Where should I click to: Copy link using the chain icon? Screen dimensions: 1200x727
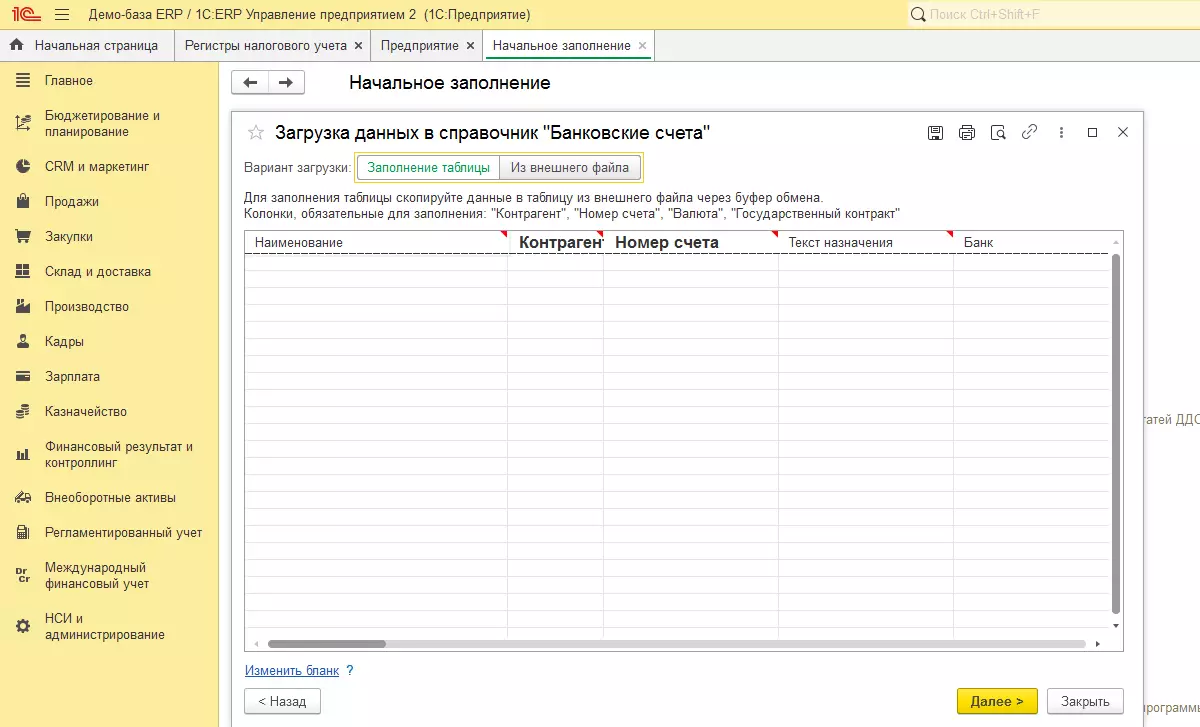[1029, 133]
